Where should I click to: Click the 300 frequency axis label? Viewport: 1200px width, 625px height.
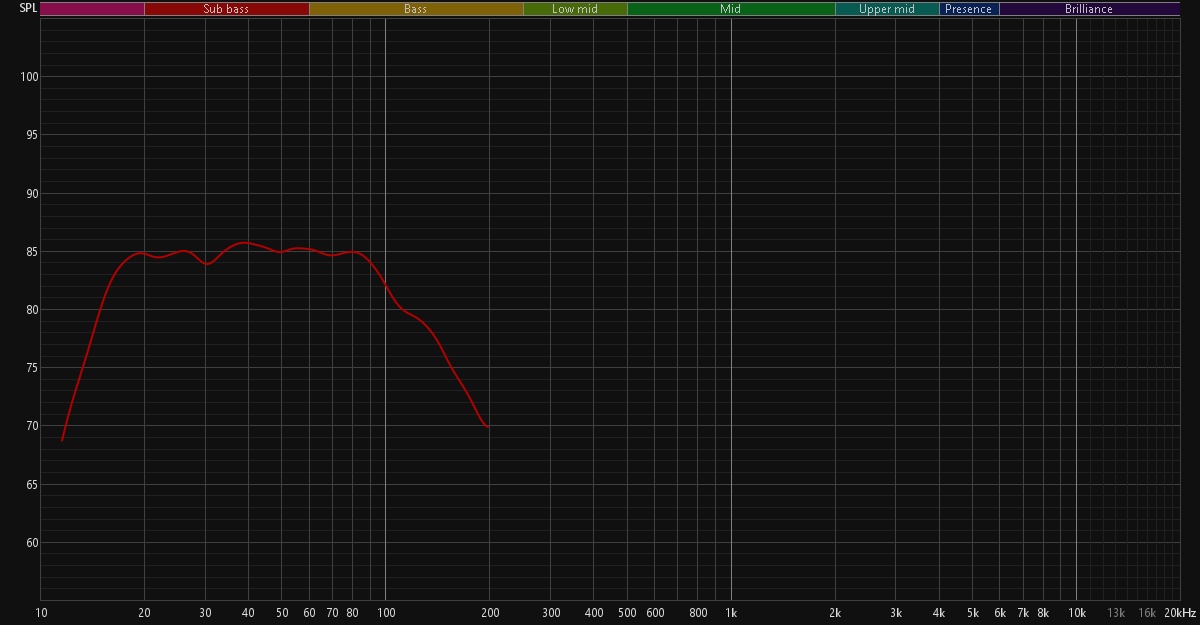point(551,612)
